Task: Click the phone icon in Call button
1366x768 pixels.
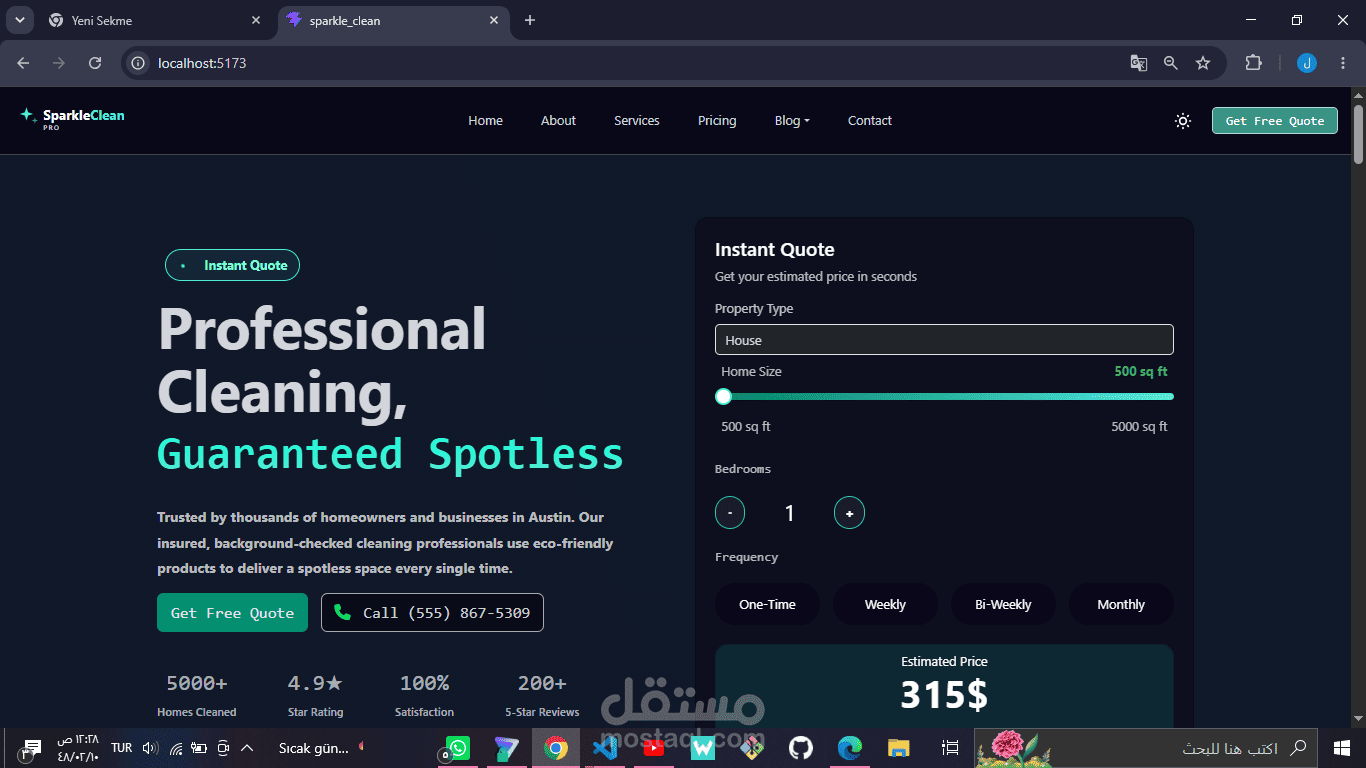Action: [342, 612]
